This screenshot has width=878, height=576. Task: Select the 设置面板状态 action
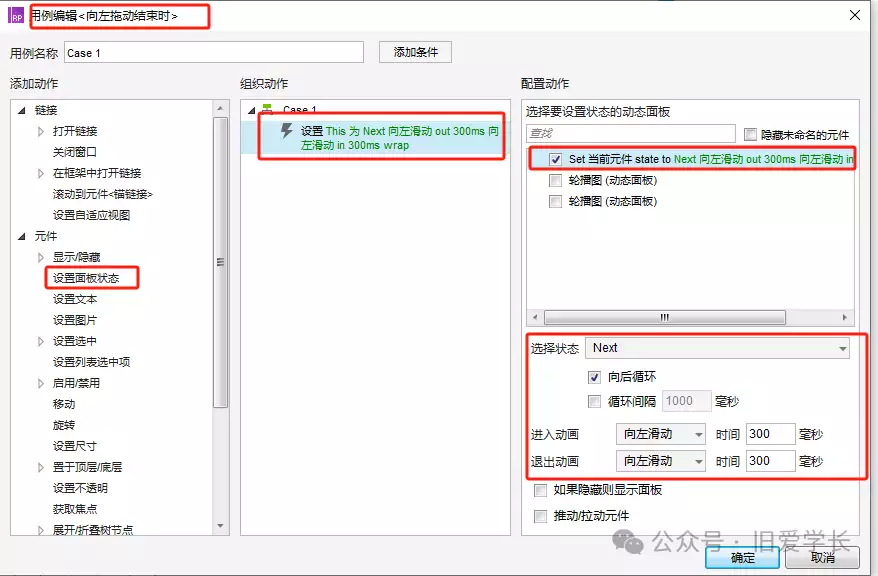(x=86, y=278)
